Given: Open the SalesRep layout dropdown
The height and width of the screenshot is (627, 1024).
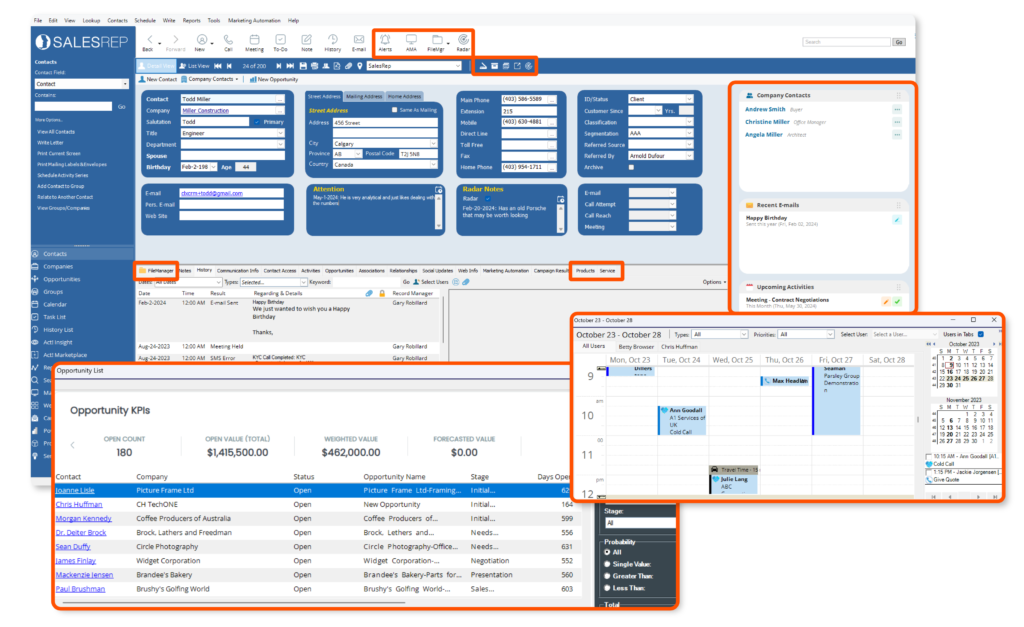Looking at the screenshot, I should [457, 66].
